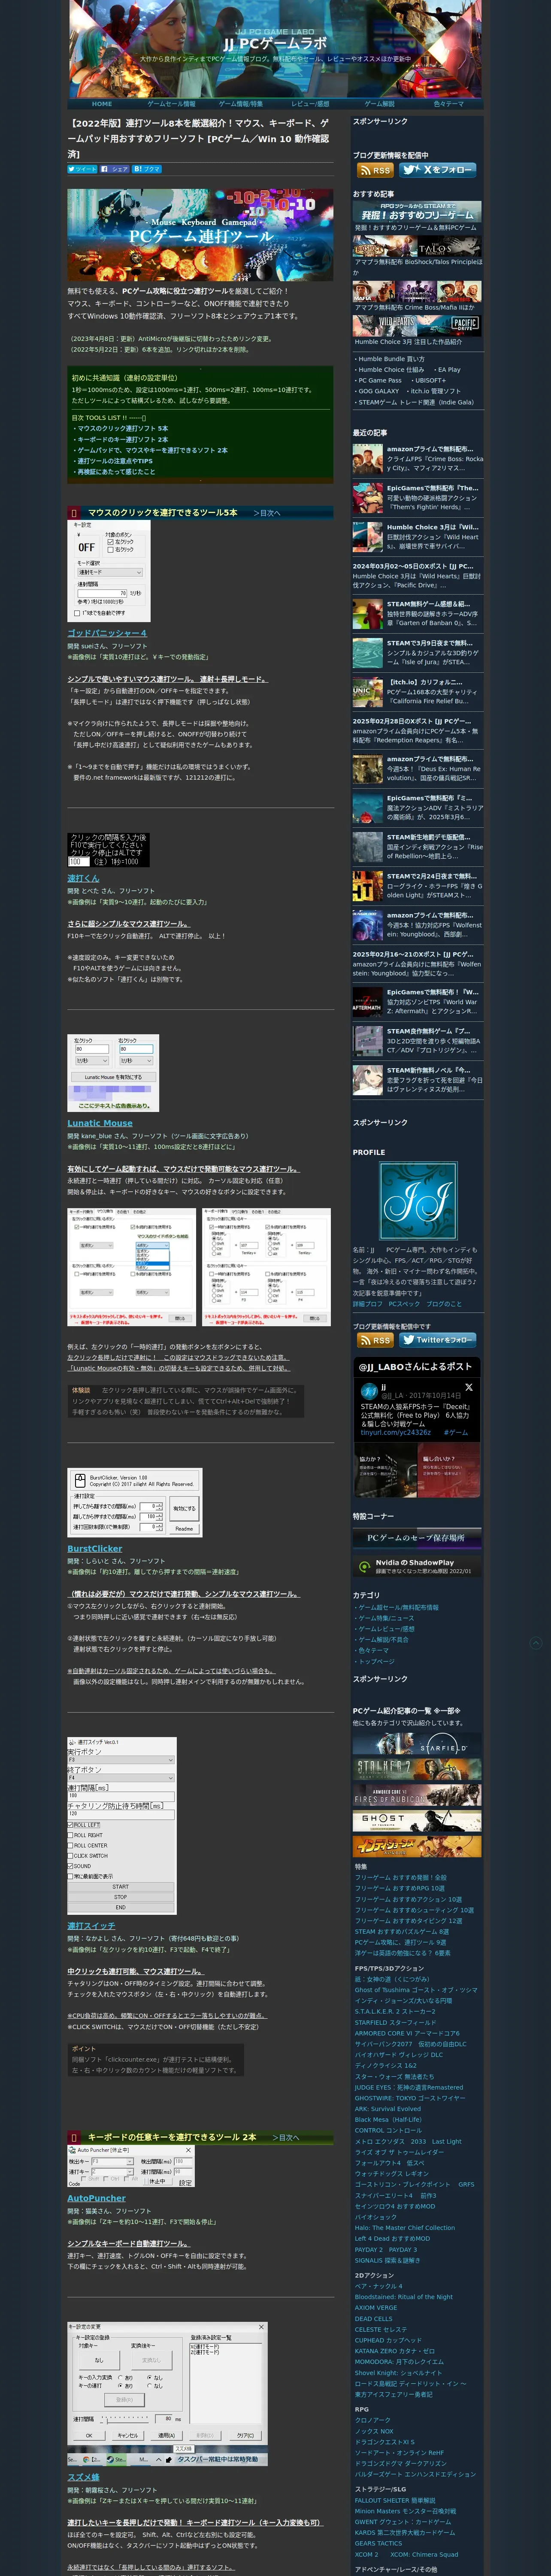Click the Readme button in the BurstClicker screenshot

click(184, 1528)
